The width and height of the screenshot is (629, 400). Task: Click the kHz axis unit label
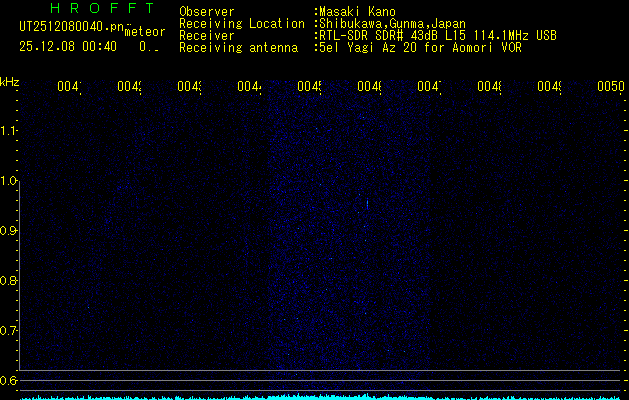(10, 82)
